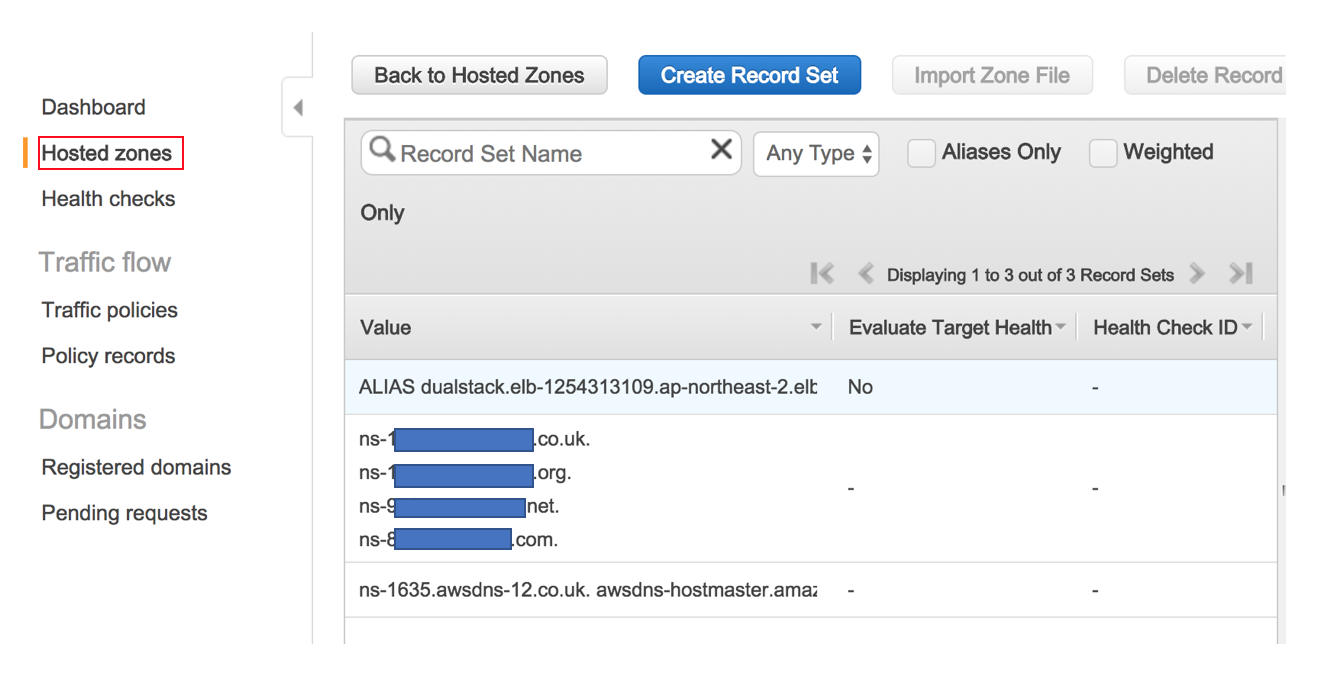The image size is (1318, 688).
Task: Jump to last page of record sets
Action: [1240, 274]
